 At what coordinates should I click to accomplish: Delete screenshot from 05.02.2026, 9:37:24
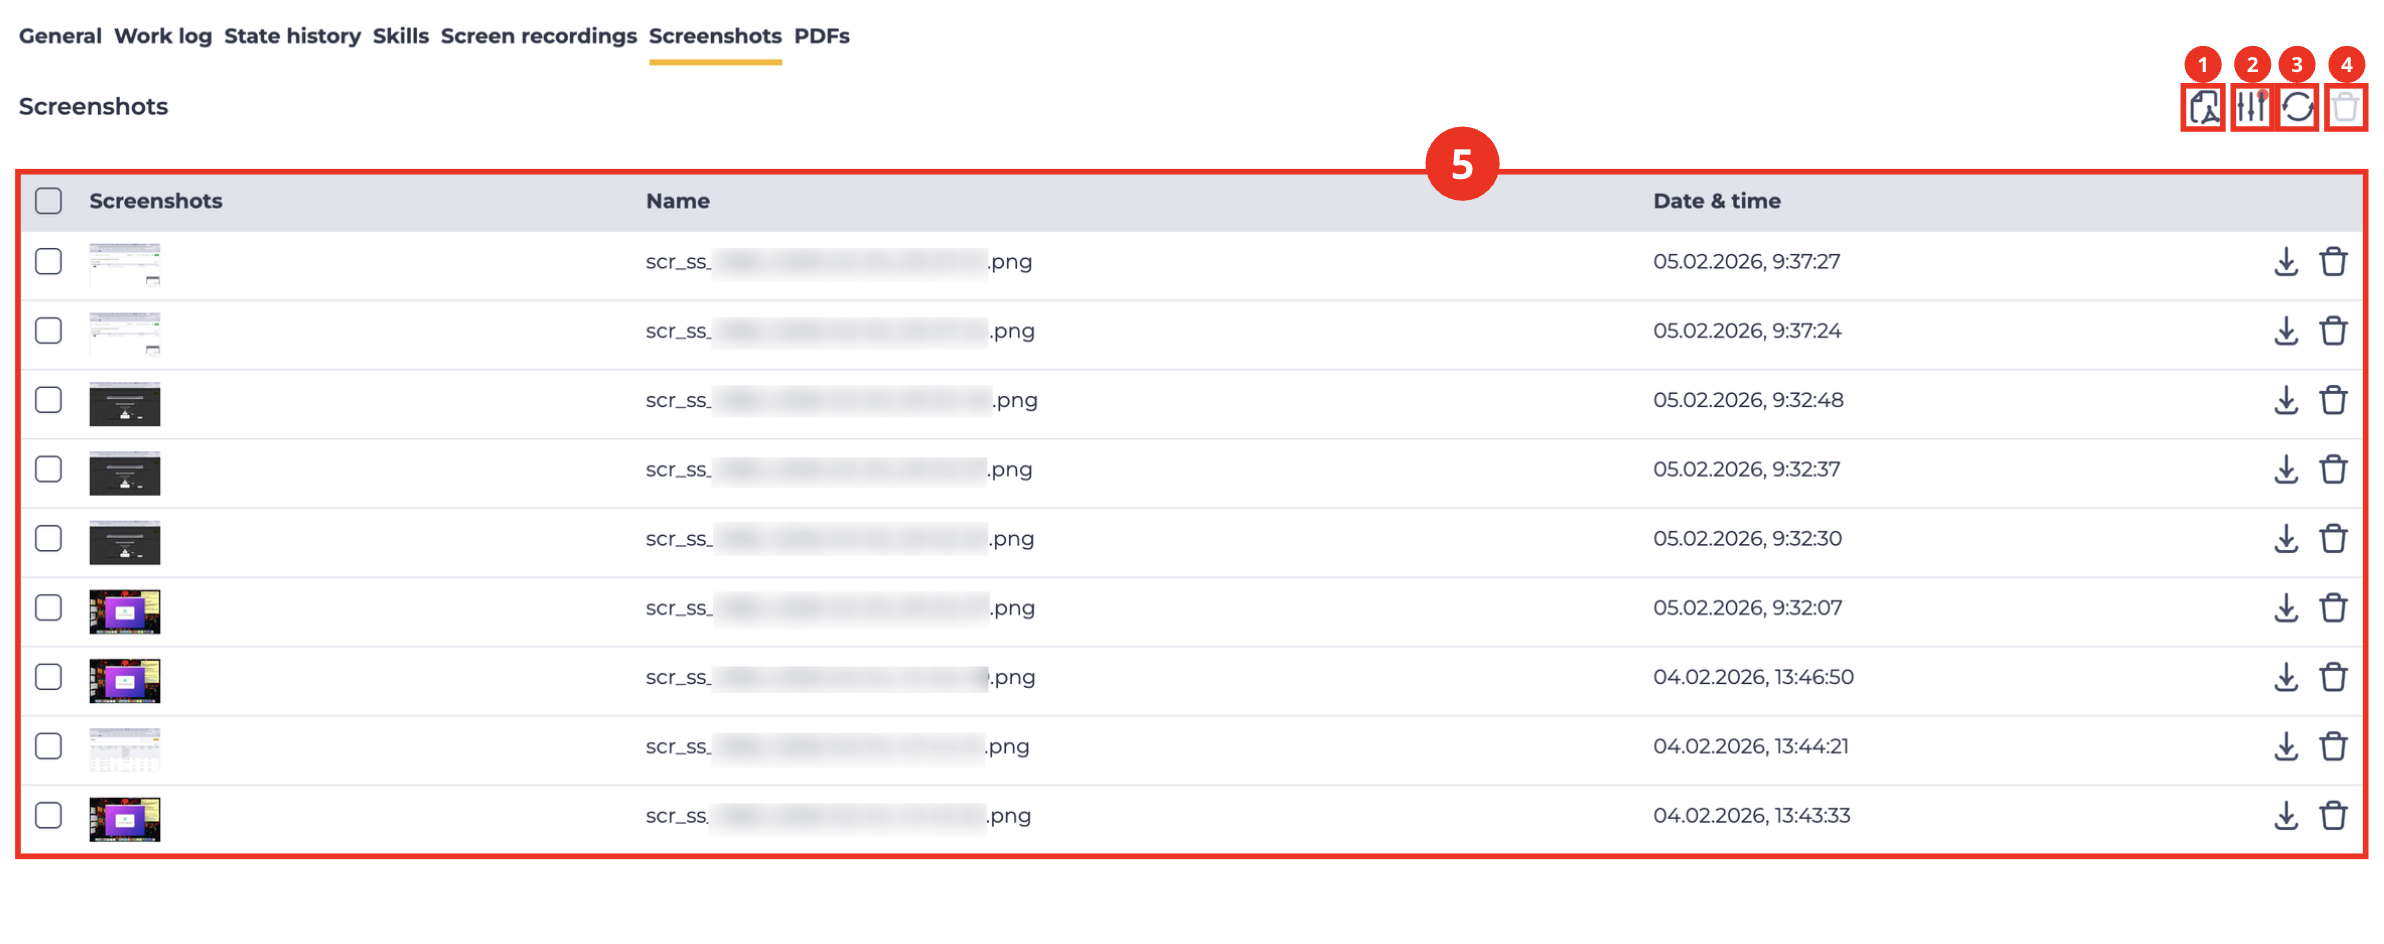pos(2334,331)
